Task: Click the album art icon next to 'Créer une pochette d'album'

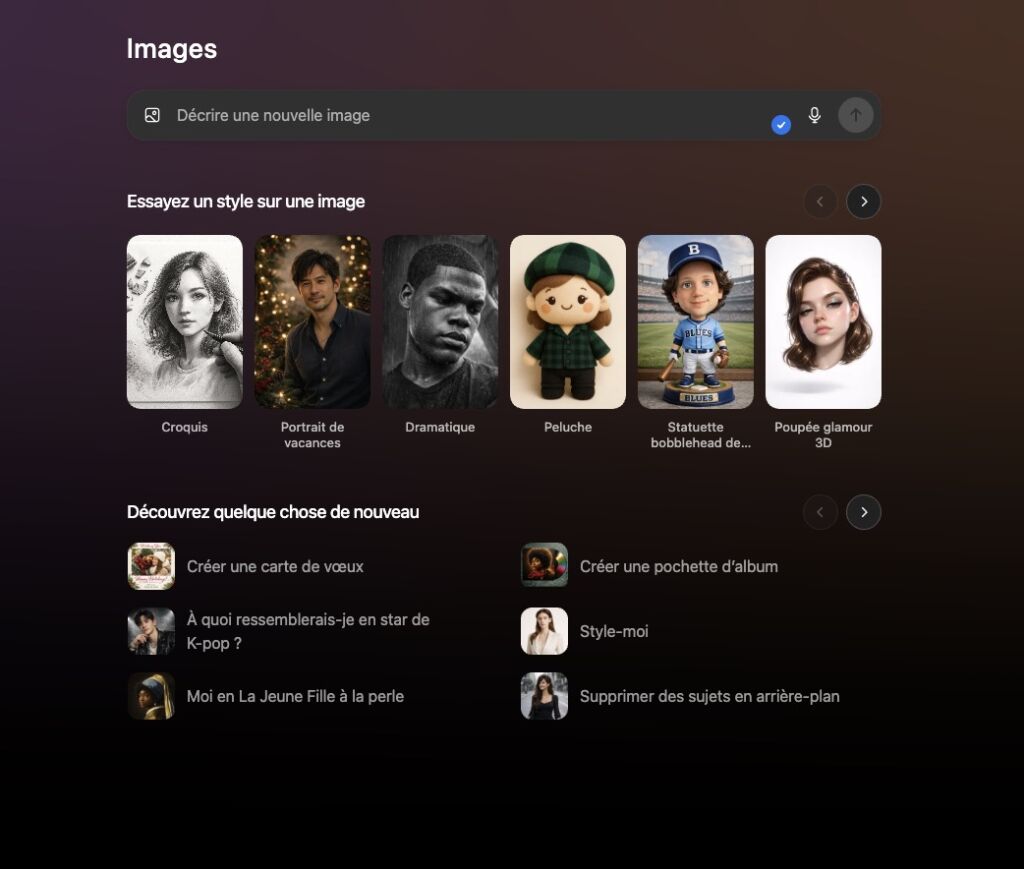Action: [544, 564]
